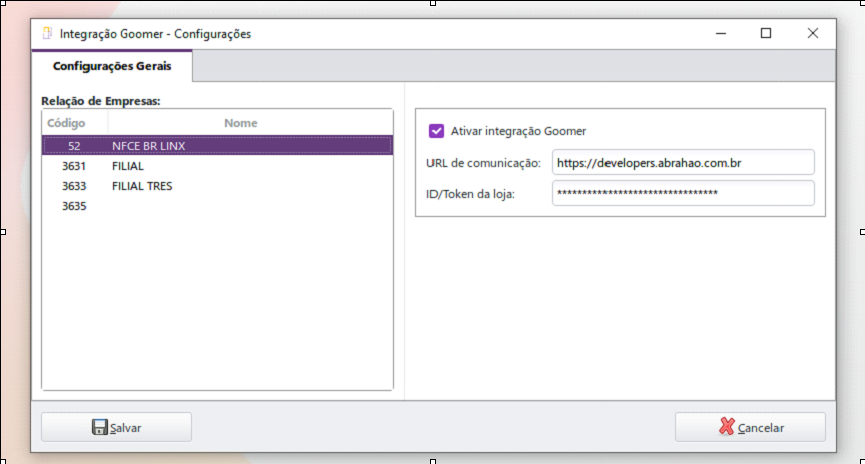
Task: Focus the ID/Token da loja field
Action: point(683,193)
